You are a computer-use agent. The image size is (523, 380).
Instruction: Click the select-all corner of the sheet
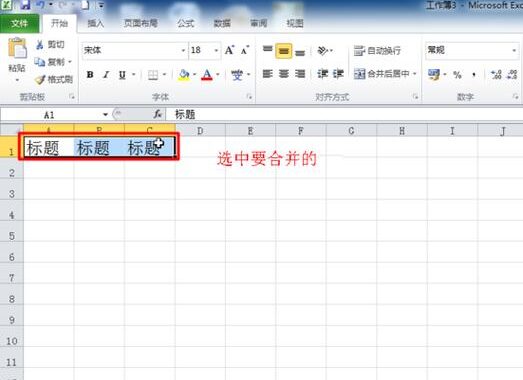click(12, 130)
